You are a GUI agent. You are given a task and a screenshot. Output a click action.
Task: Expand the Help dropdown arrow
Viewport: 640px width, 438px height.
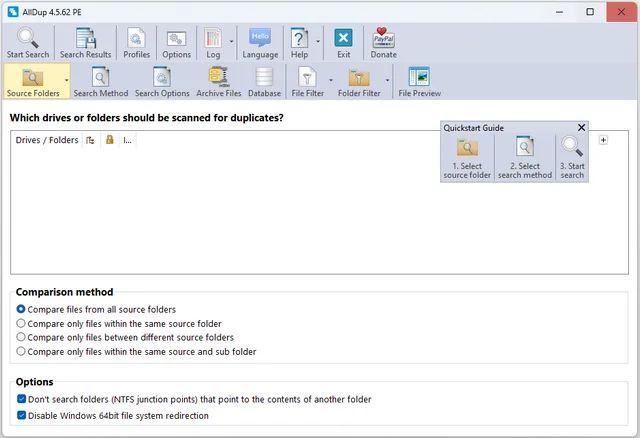318,42
